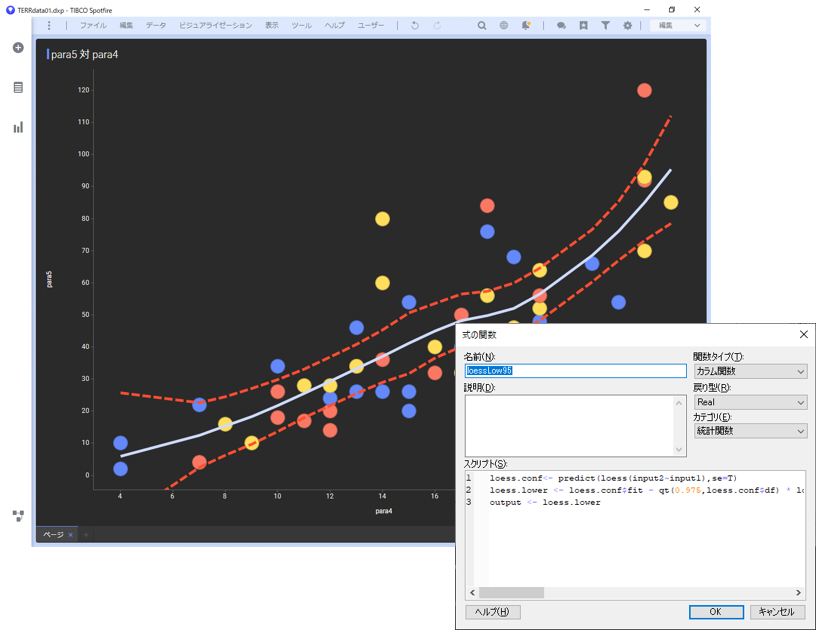This screenshot has height=633, width=820.
Task: Close the expression function dialog
Action: coord(804,334)
